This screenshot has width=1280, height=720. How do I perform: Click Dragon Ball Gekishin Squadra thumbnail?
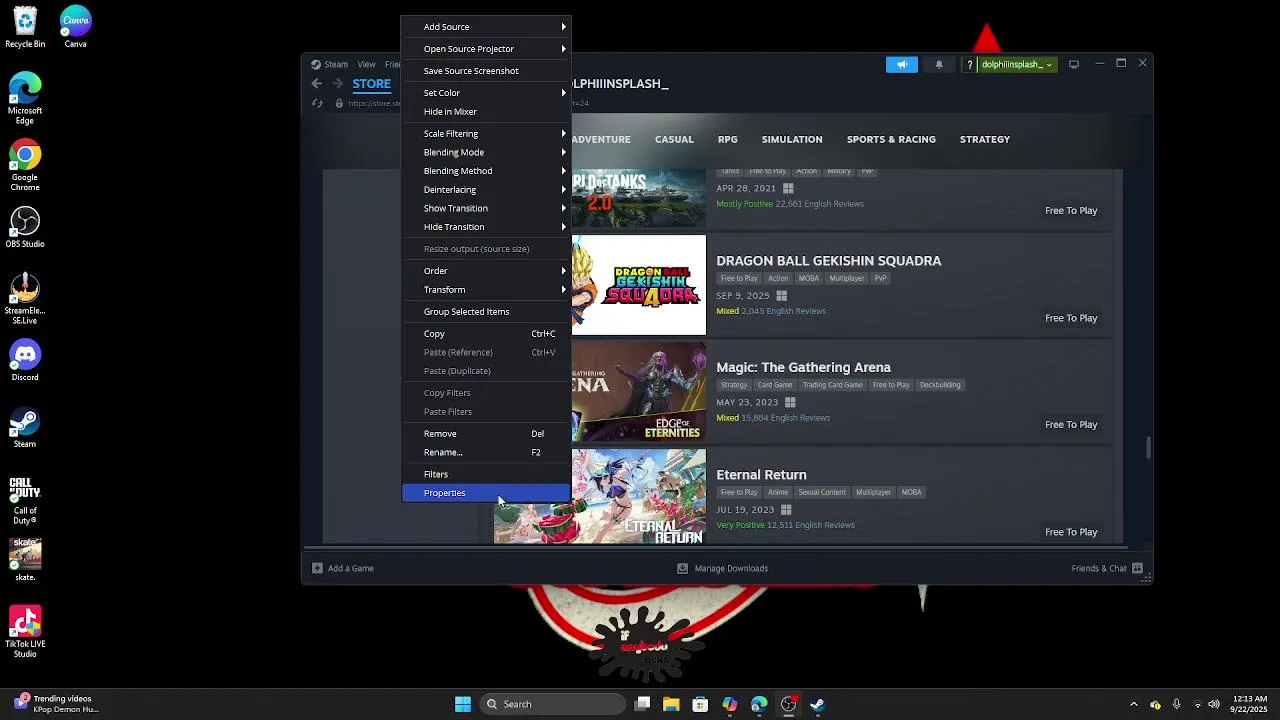pyautogui.click(x=638, y=285)
